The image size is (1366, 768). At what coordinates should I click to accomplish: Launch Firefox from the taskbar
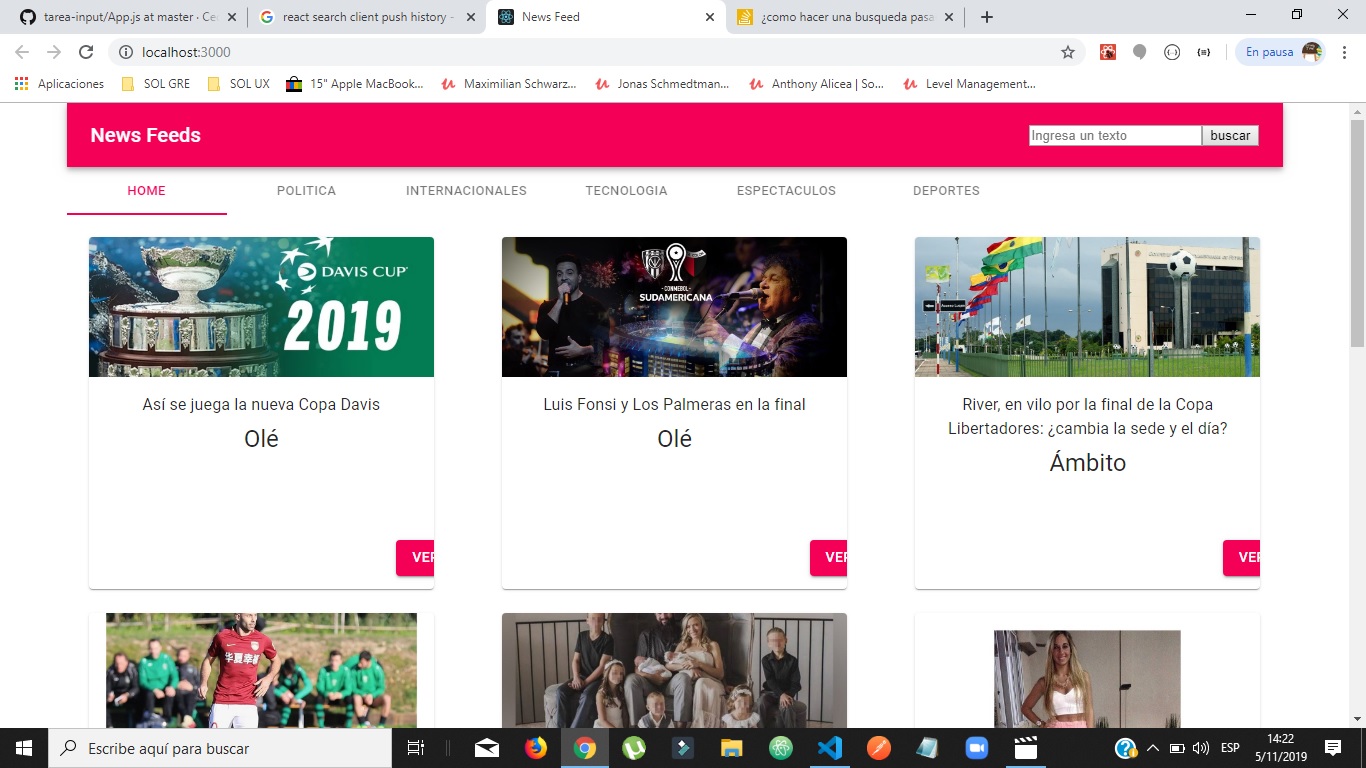coord(536,748)
